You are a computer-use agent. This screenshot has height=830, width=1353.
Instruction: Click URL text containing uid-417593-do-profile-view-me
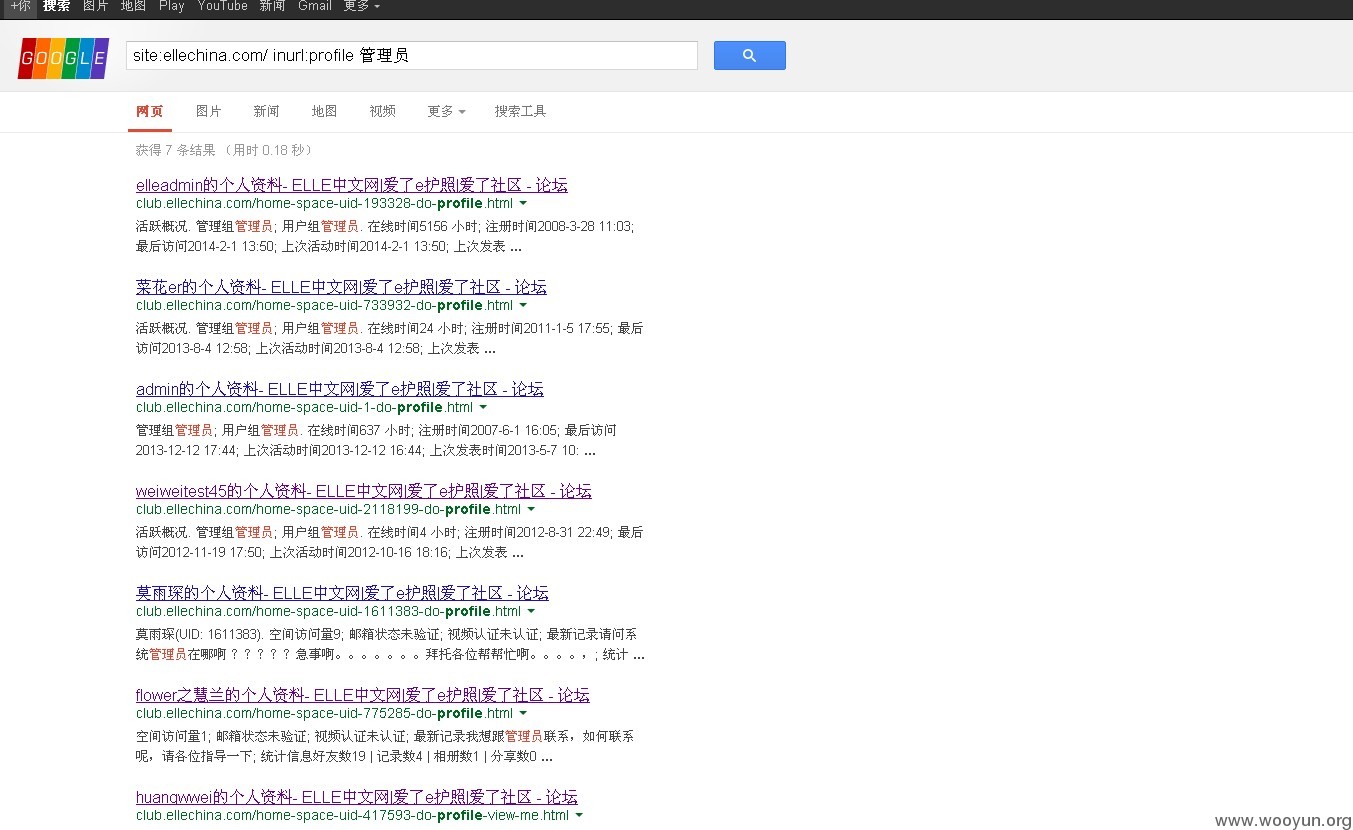pyautogui.click(x=352, y=816)
